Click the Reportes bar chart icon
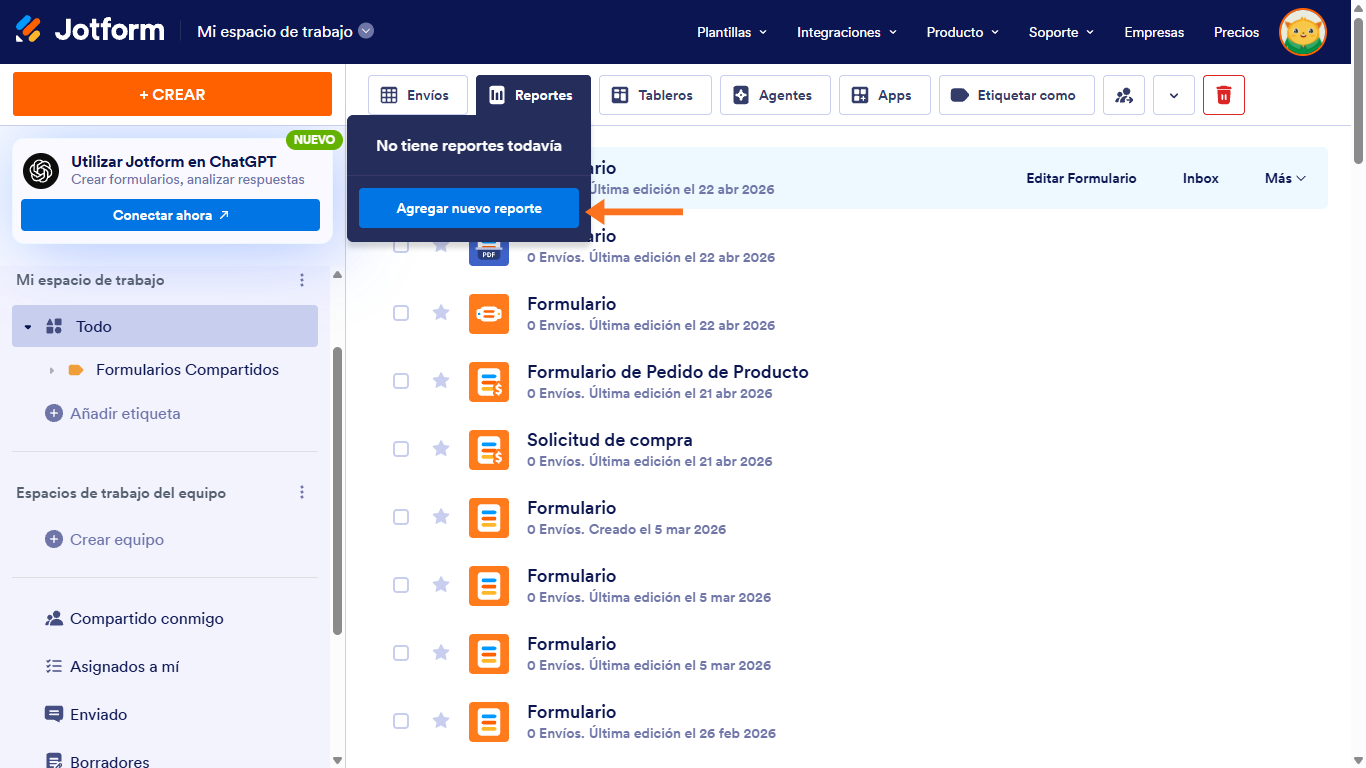1366x768 pixels. coord(498,95)
